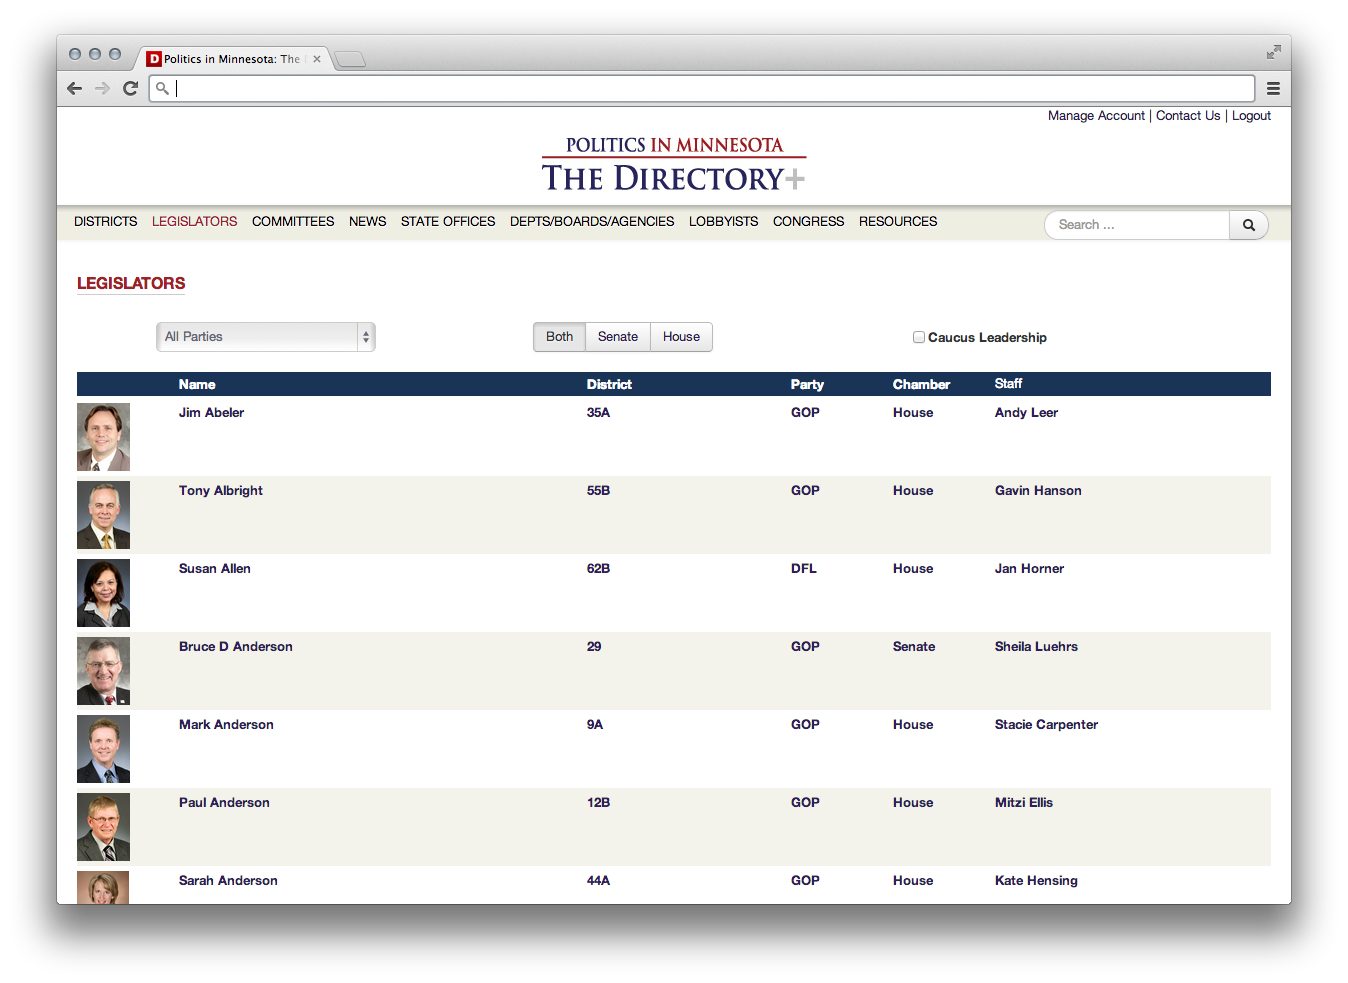Select the Both chamber filter
1348x983 pixels.
point(559,337)
